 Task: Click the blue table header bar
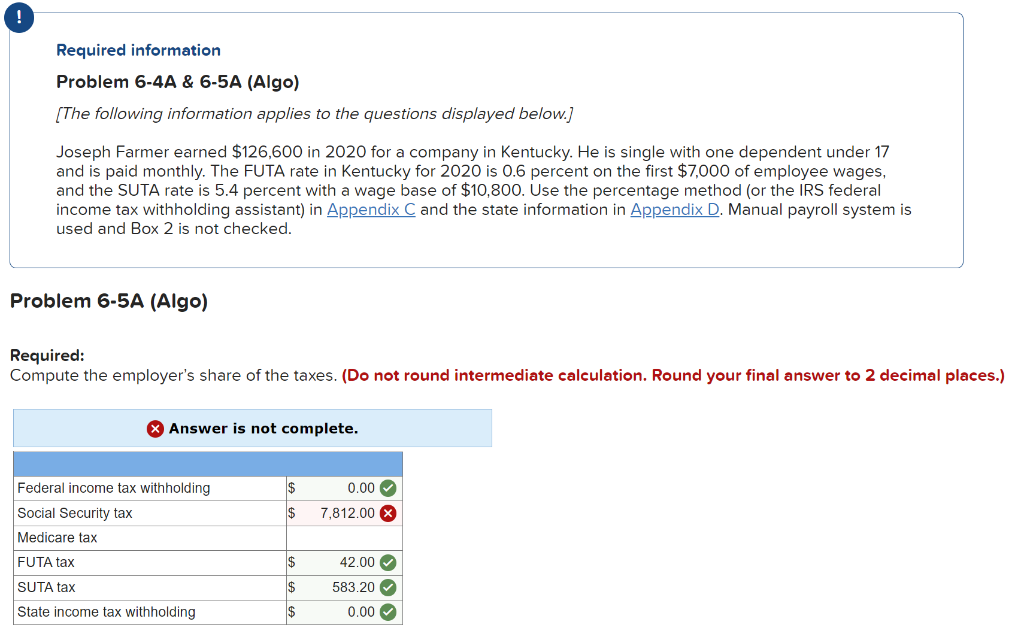207,464
